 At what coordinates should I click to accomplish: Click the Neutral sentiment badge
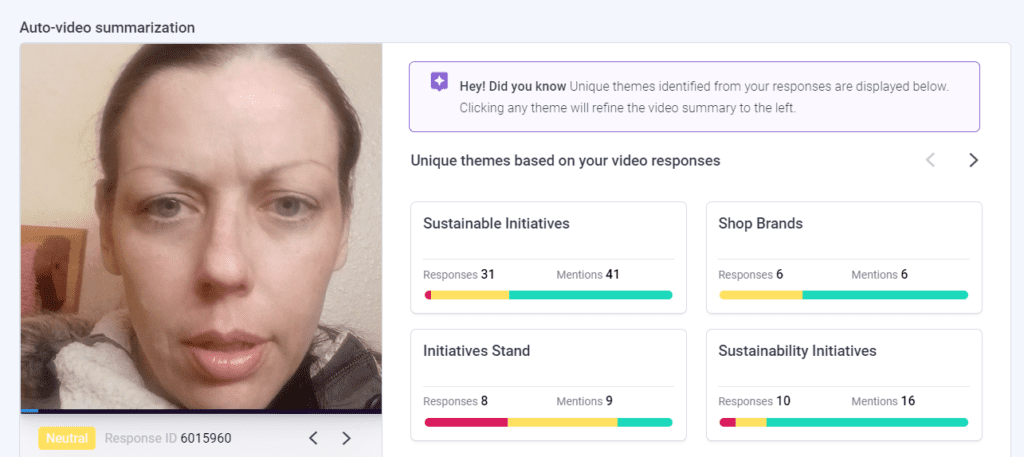point(67,438)
